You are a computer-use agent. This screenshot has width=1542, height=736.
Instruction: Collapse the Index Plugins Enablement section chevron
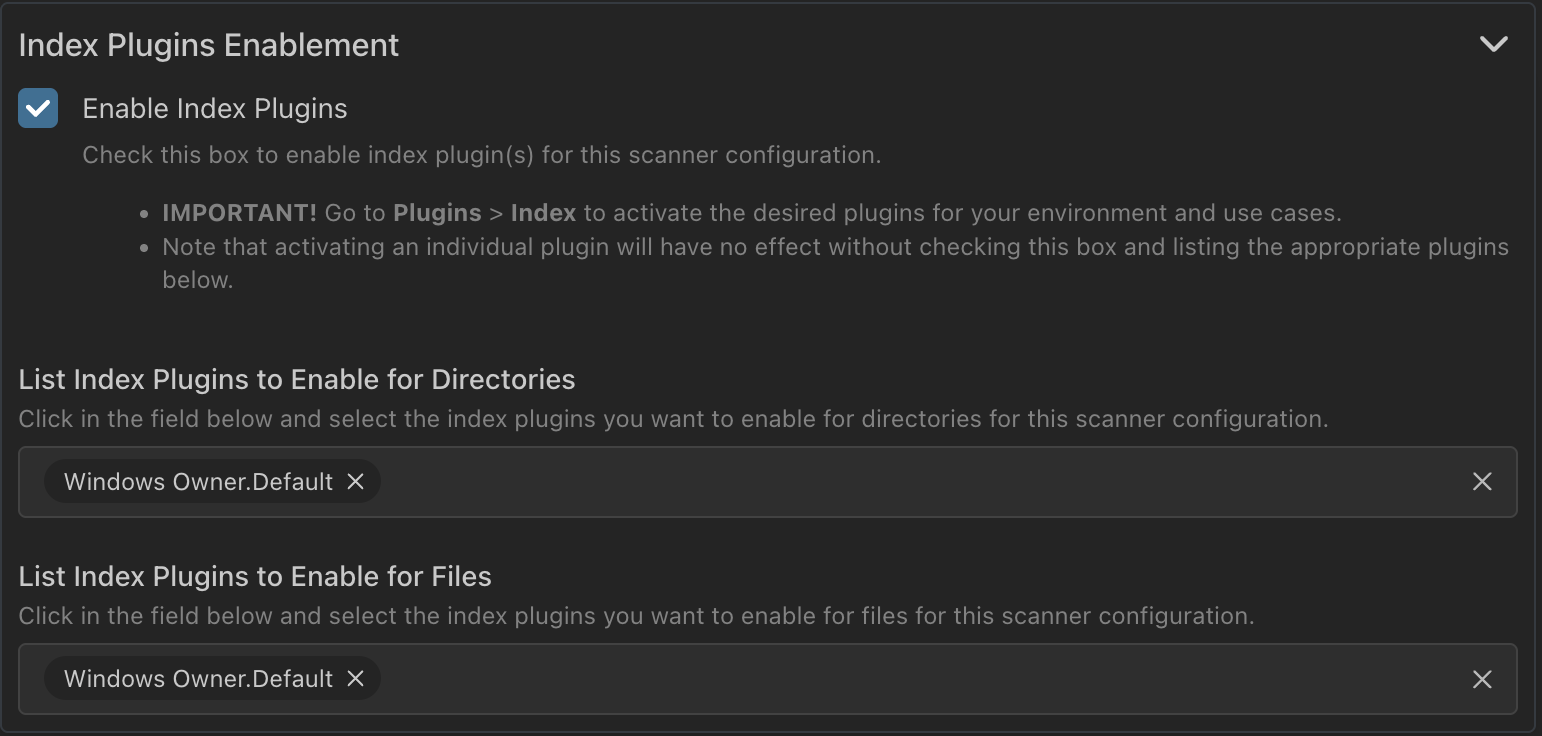(x=1493, y=44)
